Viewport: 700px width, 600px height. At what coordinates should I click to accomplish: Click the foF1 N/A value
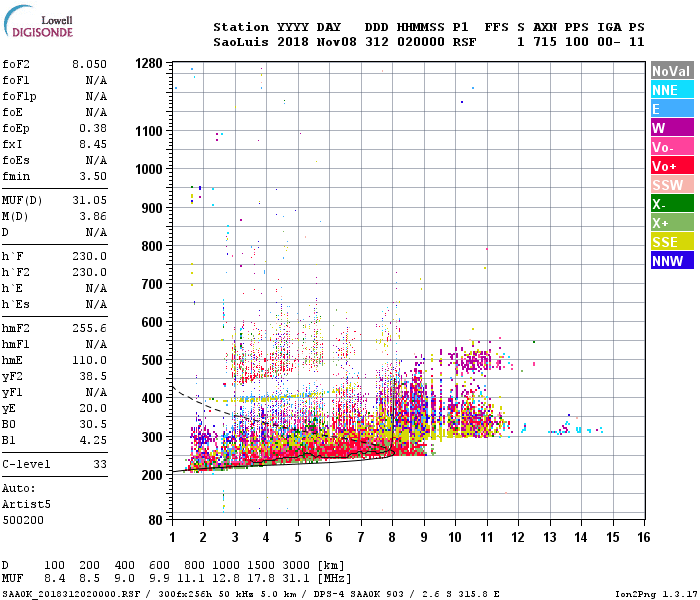(x=96, y=80)
